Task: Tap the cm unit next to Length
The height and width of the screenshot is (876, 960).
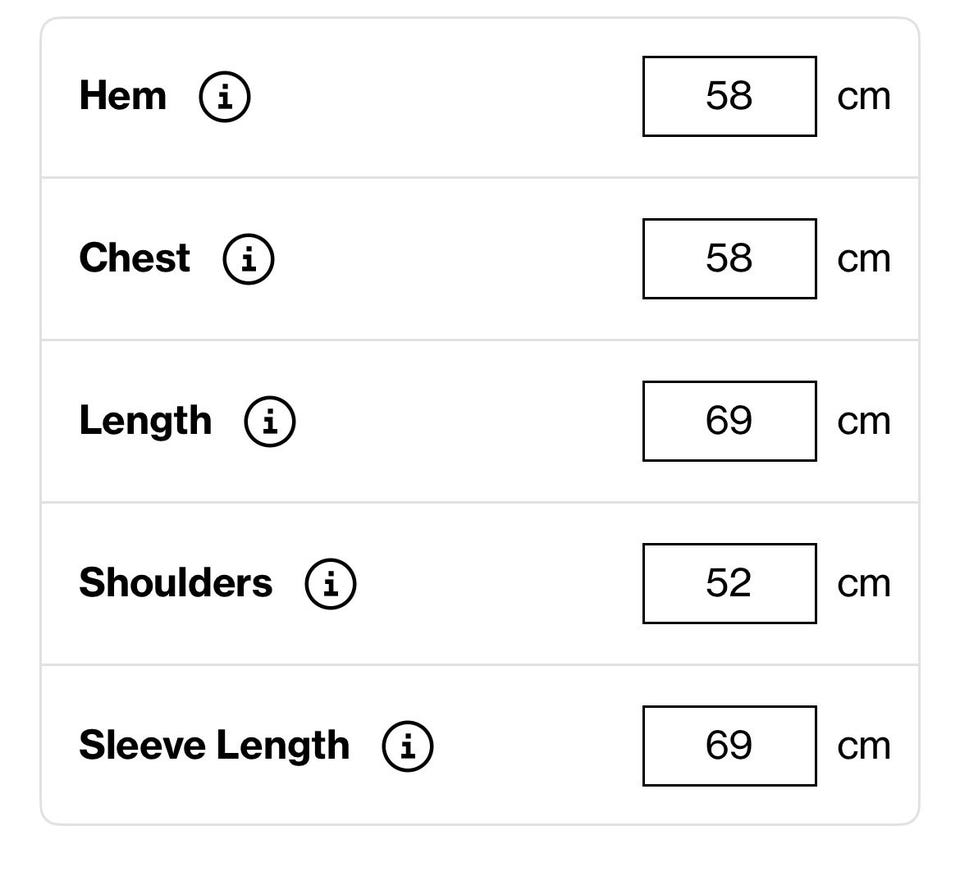Action: click(x=863, y=422)
